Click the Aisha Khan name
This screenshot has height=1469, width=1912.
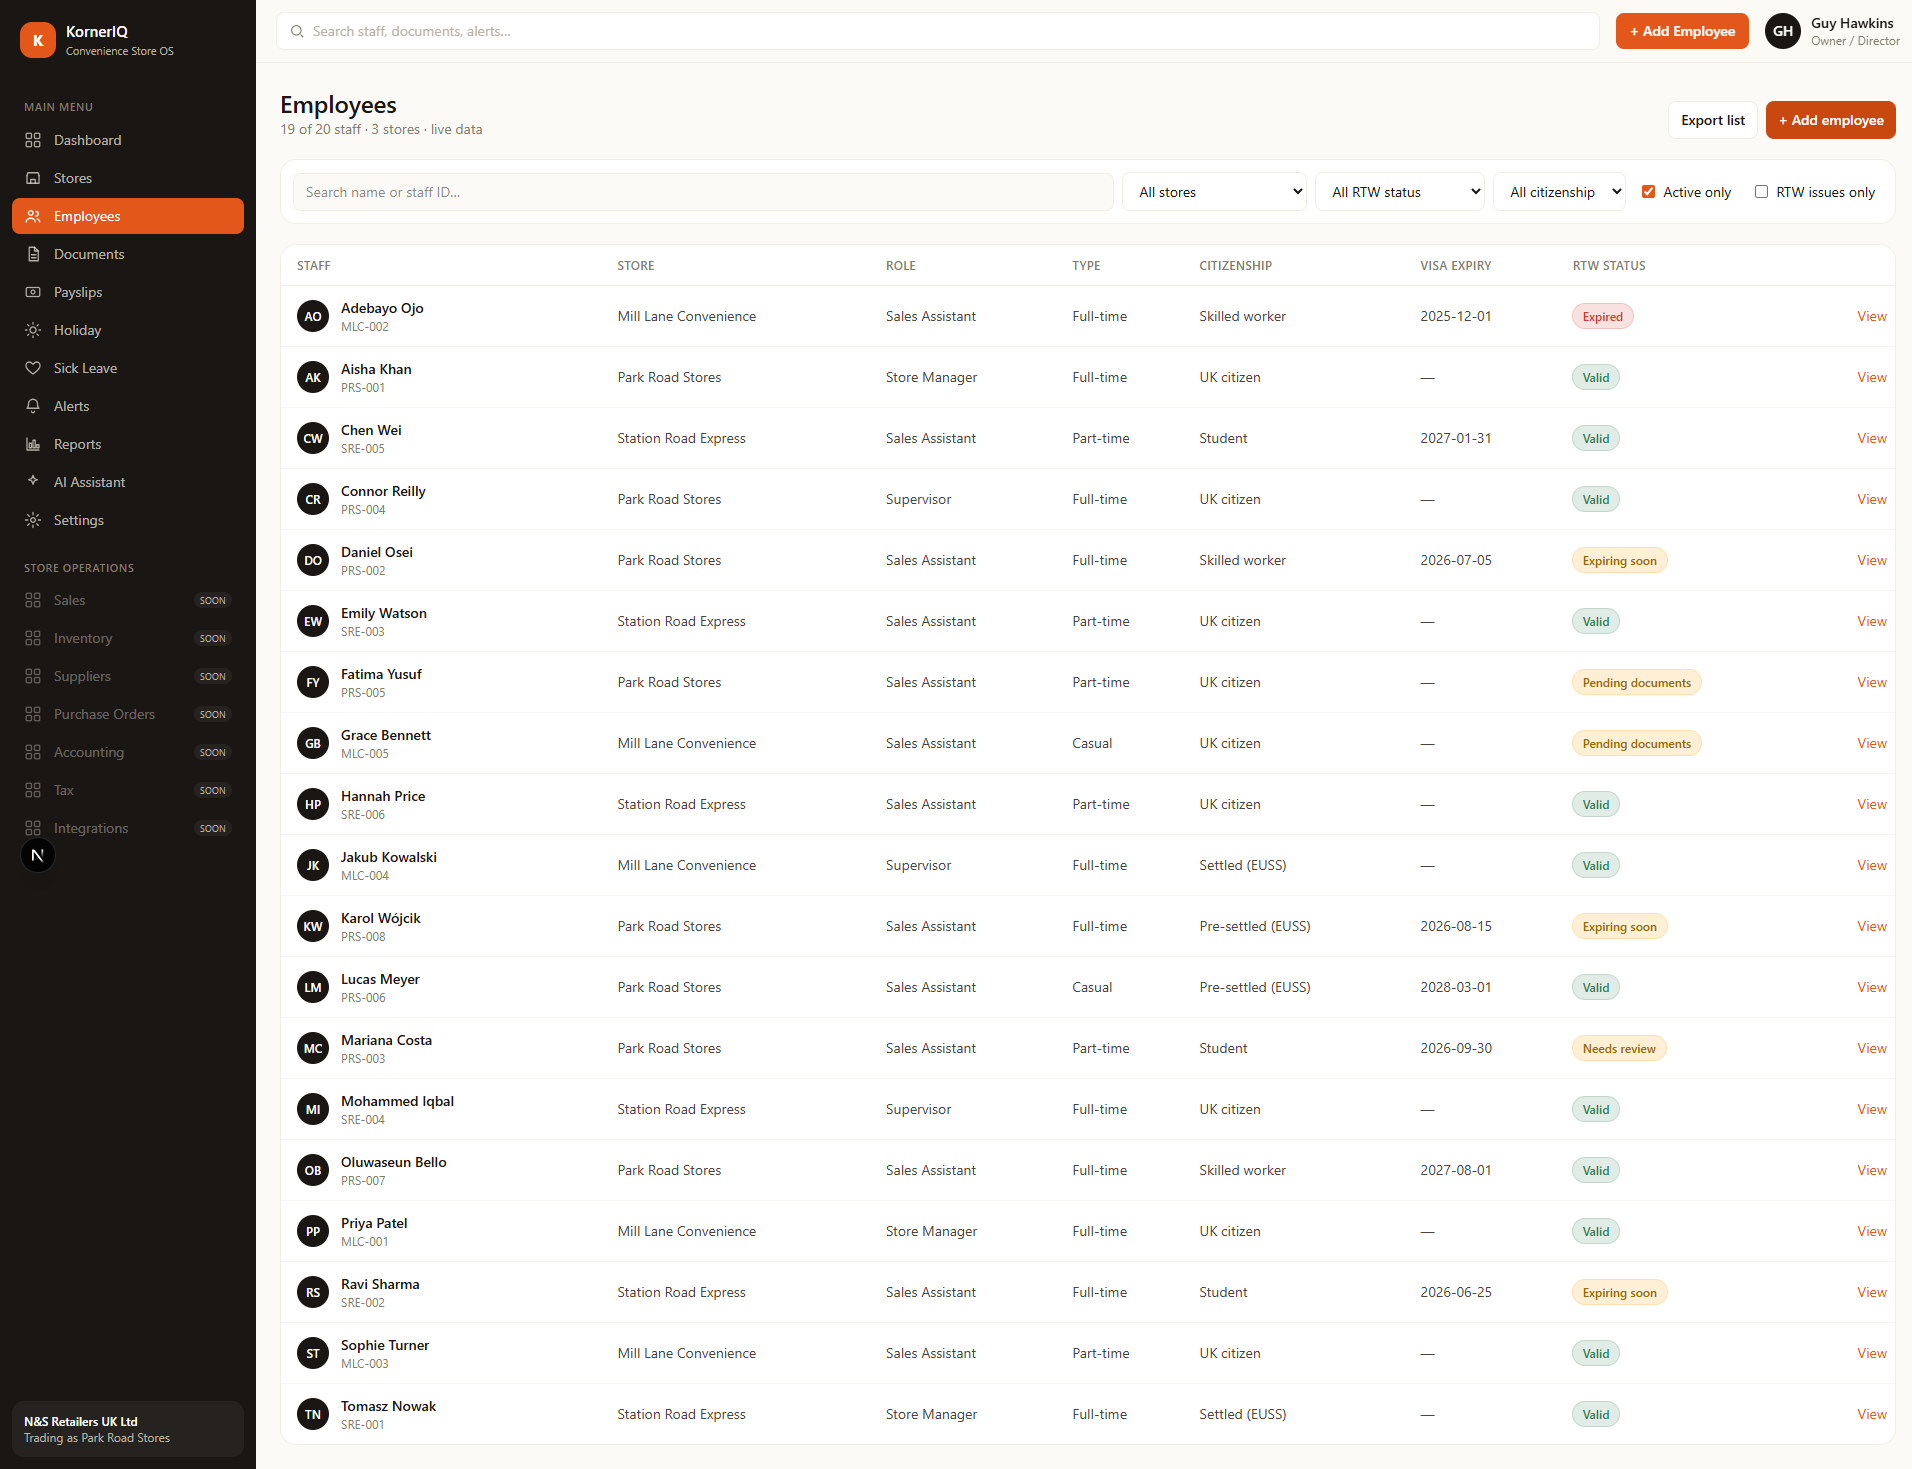tap(376, 369)
